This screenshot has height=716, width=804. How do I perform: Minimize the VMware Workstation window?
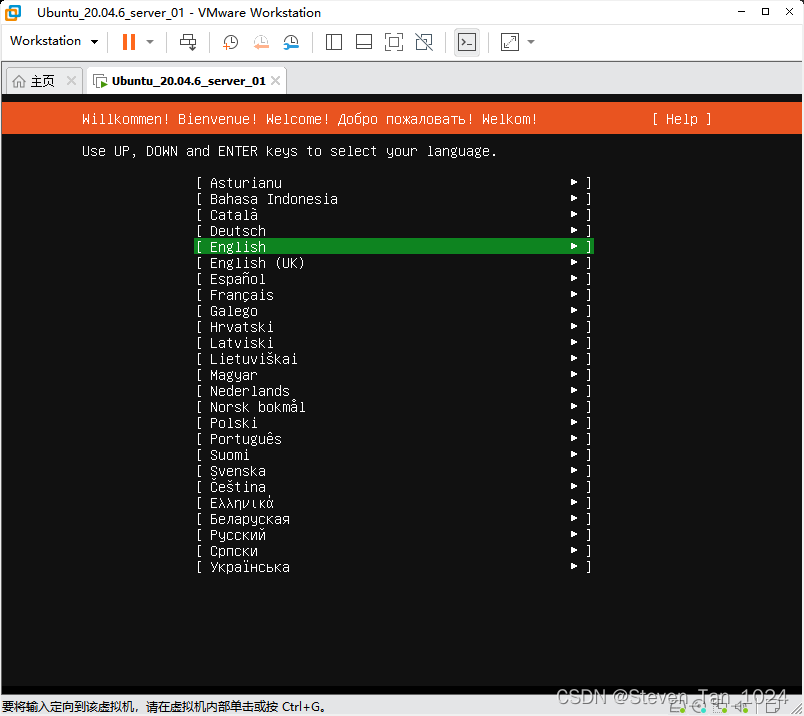point(741,12)
